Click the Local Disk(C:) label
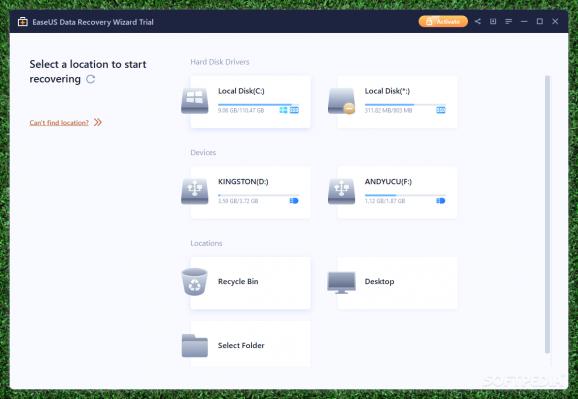This screenshot has height=399, width=578. 241,91
